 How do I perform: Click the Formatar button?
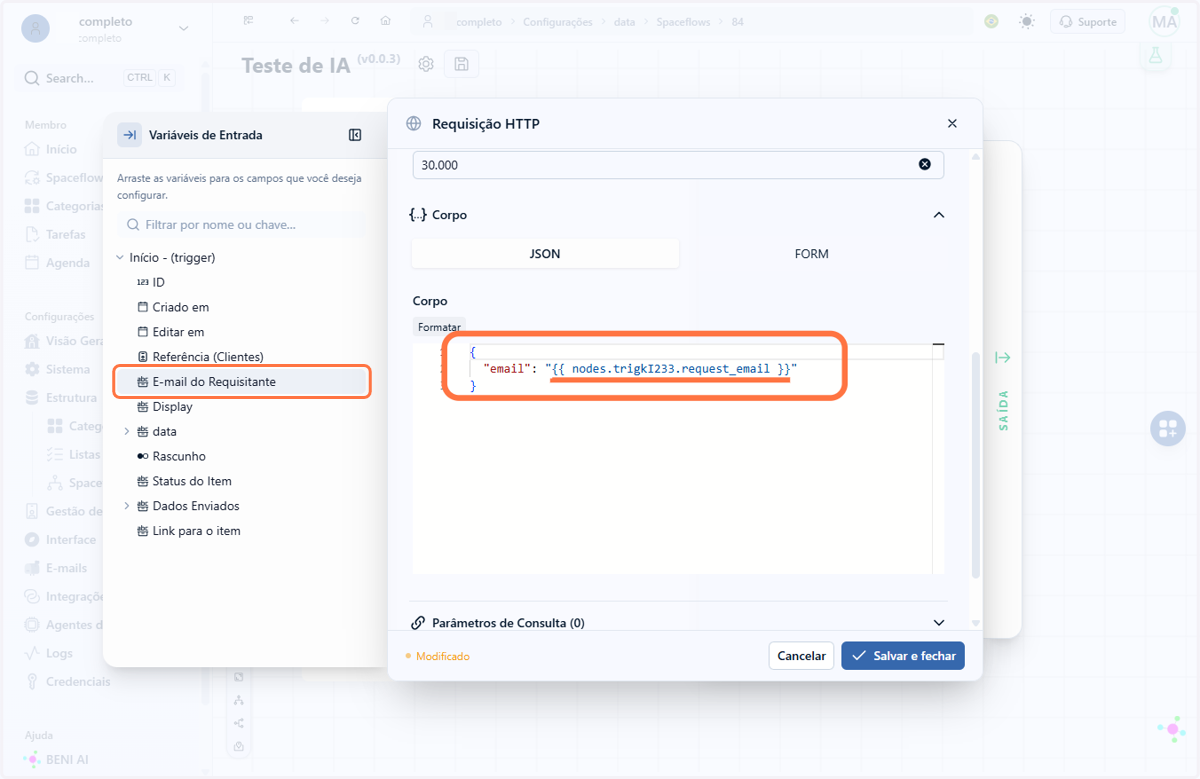[x=439, y=327]
